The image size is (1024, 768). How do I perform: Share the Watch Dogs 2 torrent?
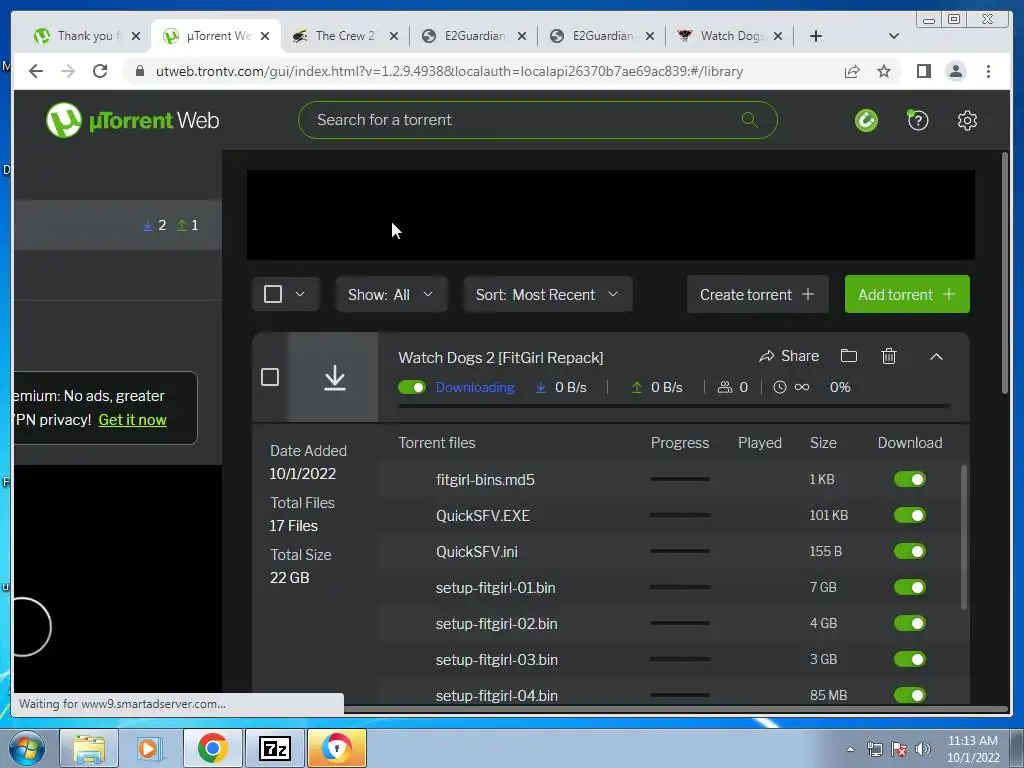point(789,356)
